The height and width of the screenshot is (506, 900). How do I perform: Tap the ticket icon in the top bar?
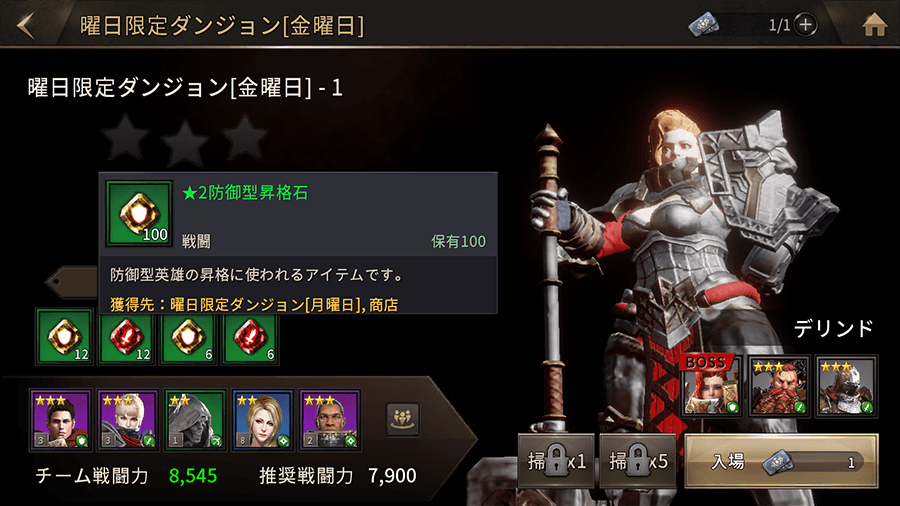click(704, 25)
